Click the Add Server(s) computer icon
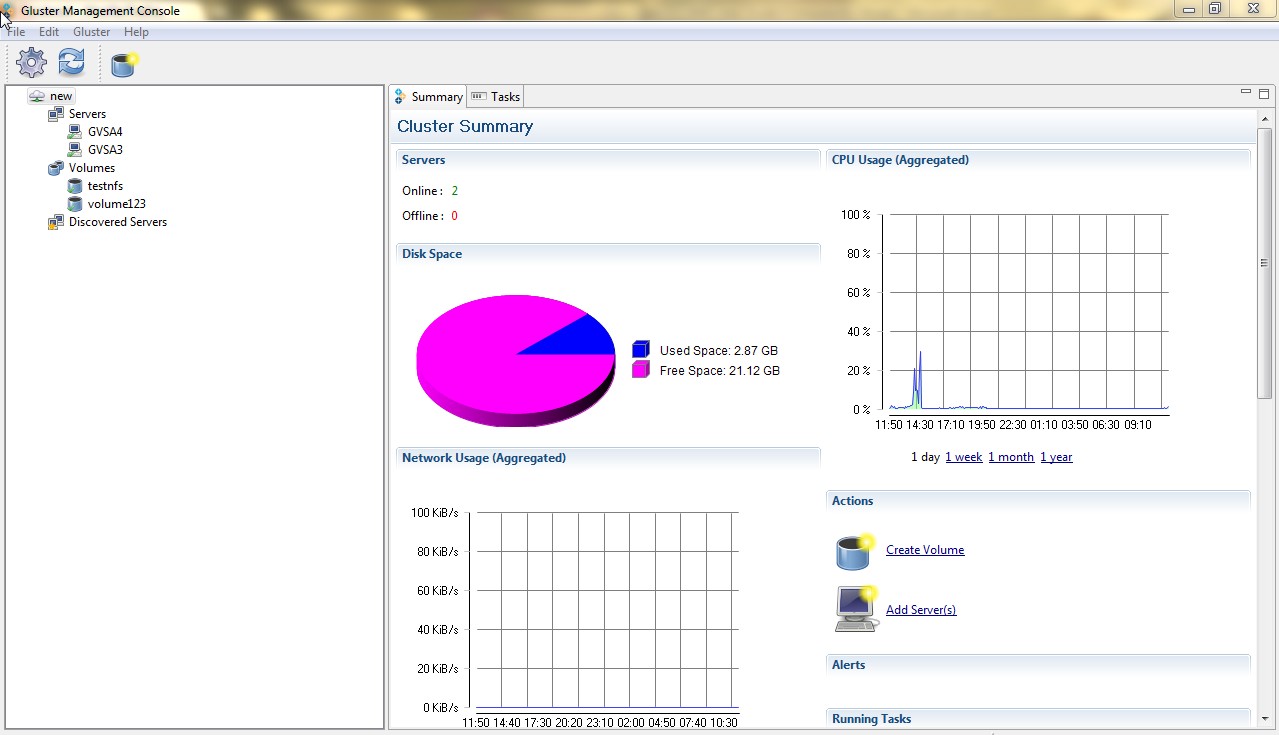 coord(856,609)
